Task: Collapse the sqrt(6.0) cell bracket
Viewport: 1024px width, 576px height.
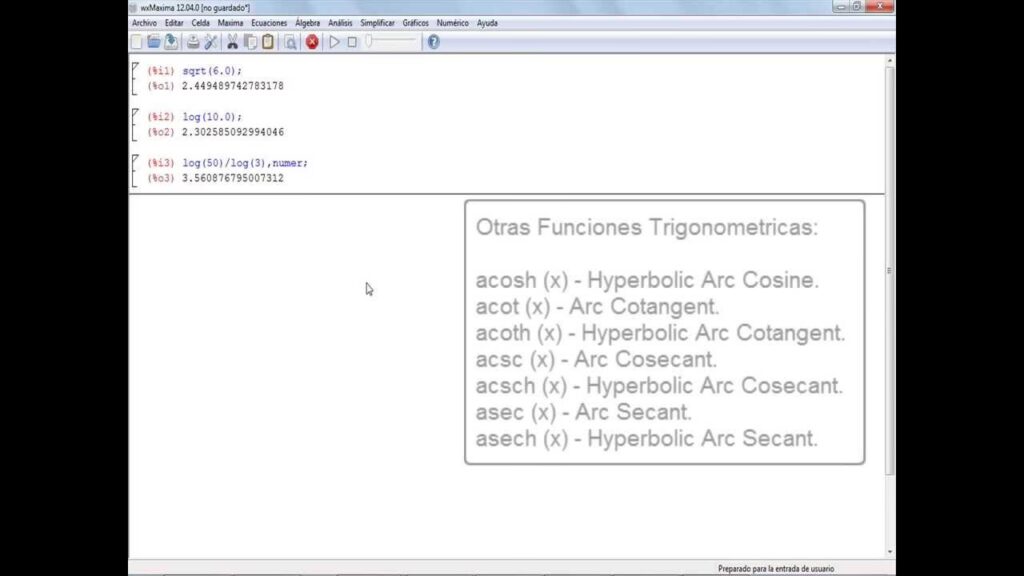Action: 135,78
